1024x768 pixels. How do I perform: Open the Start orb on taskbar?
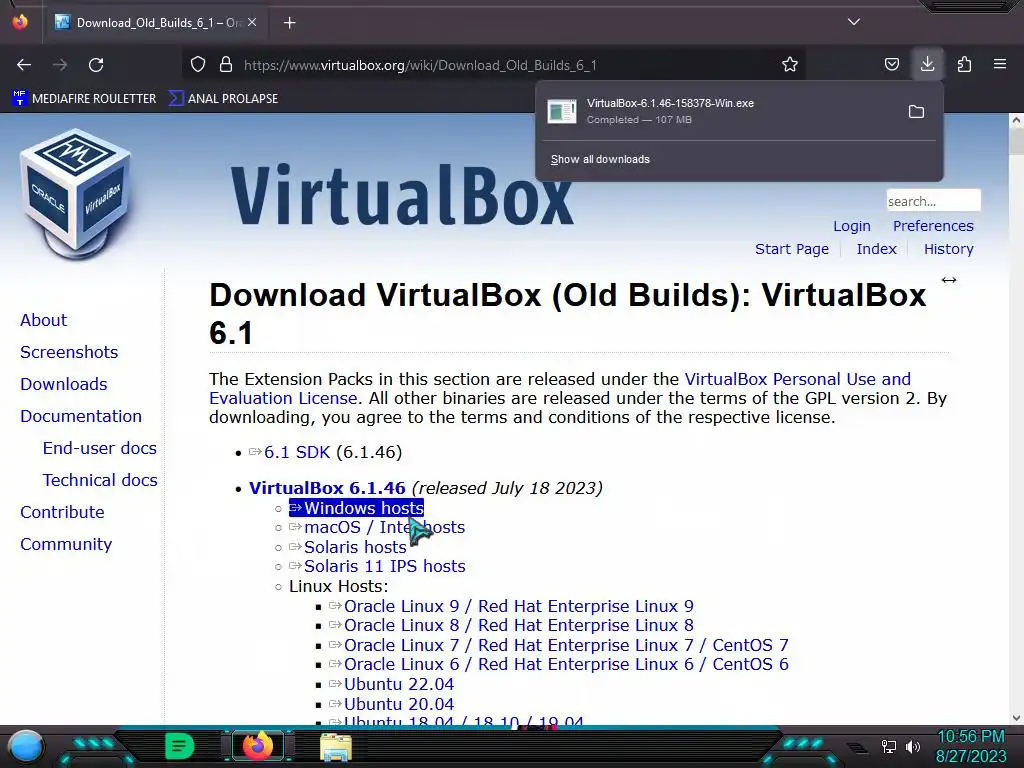pos(26,746)
